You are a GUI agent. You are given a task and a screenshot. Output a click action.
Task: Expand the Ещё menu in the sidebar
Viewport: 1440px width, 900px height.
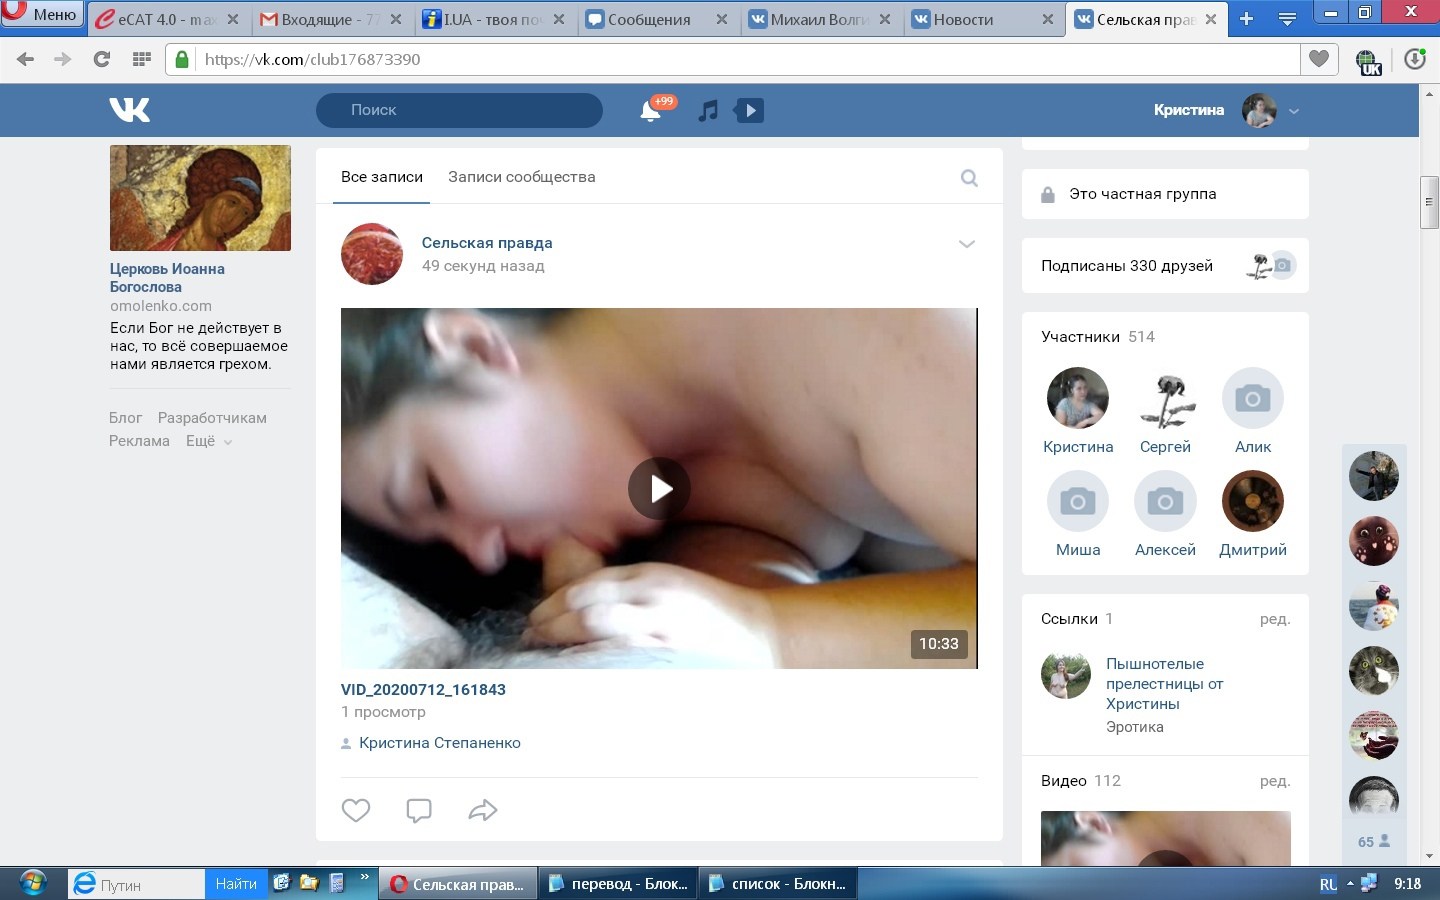[x=208, y=441]
